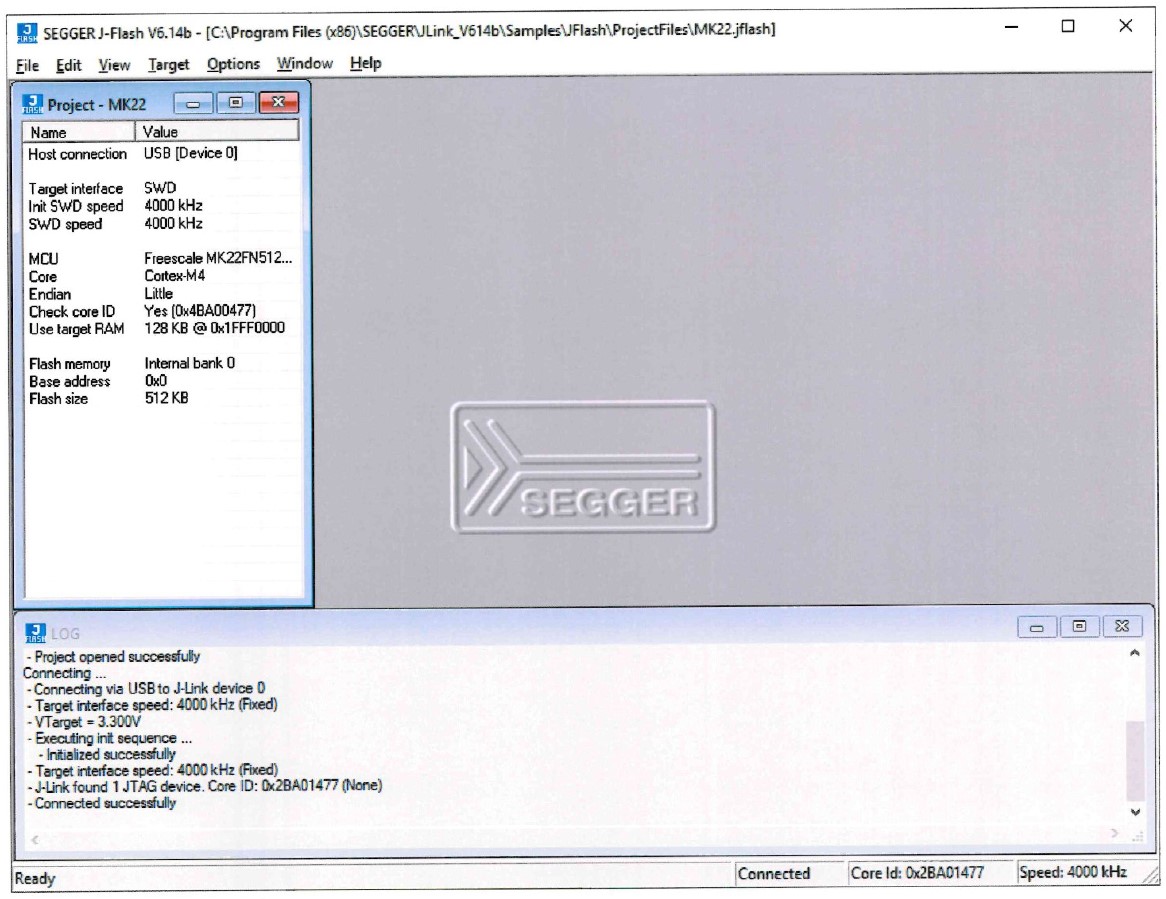Open the Help menu
Image resolution: width=1166 pixels, height=899 pixels.
click(366, 63)
